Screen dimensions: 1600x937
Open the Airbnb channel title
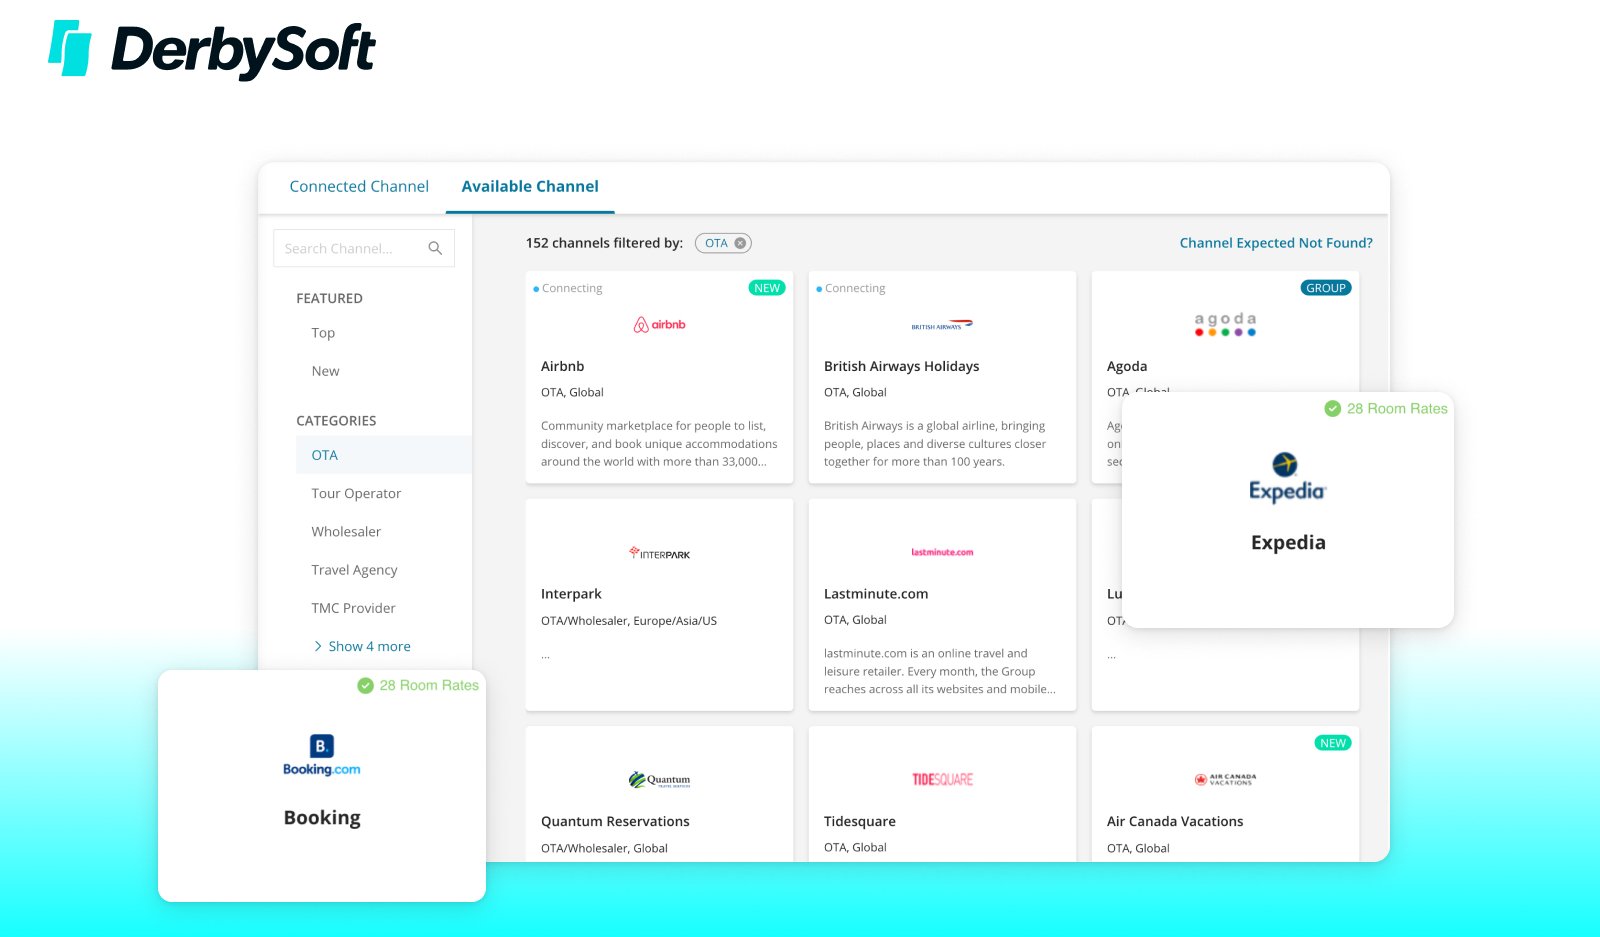[x=563, y=366]
